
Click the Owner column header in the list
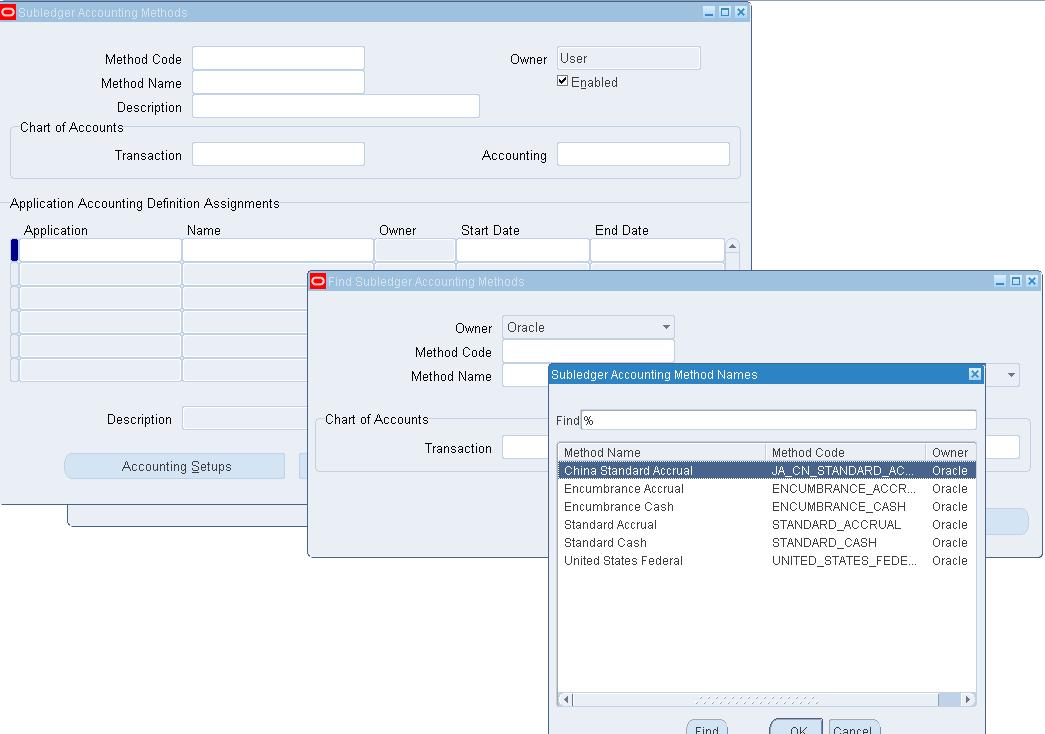948,451
